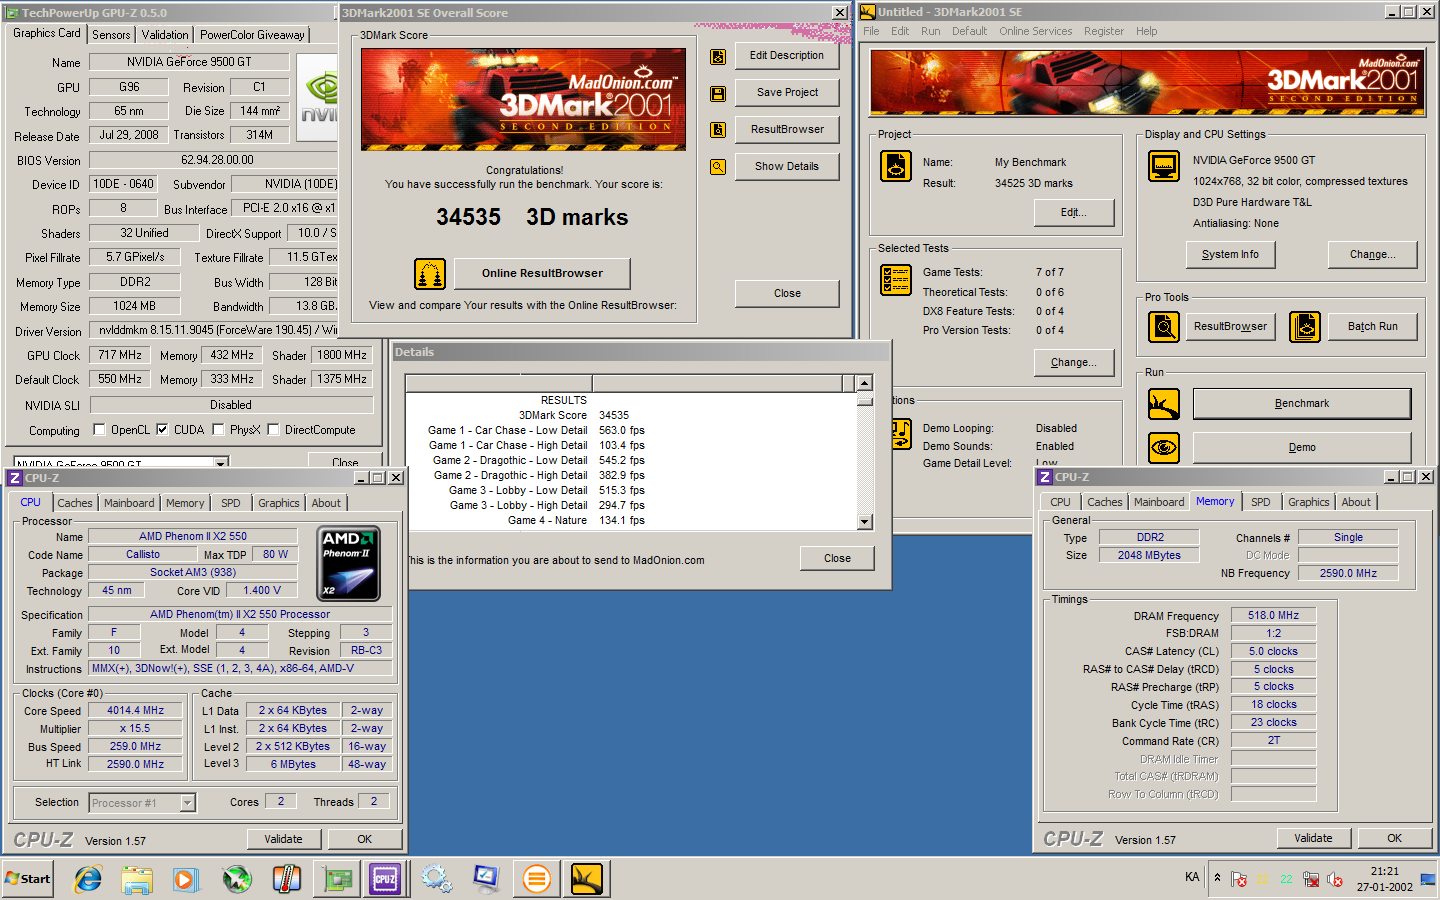Click the Selected Tests checklist icon
This screenshot has width=1440, height=900.
tap(896, 280)
